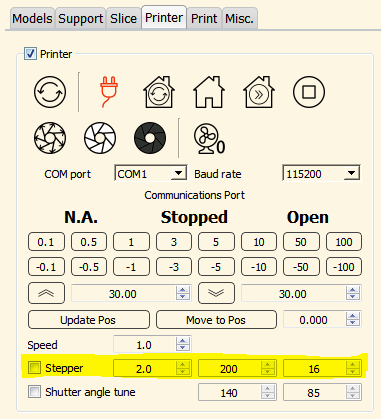This screenshot has height=419, width=381.
Task: Click the house icon with double chevrons
Action: click(x=259, y=92)
